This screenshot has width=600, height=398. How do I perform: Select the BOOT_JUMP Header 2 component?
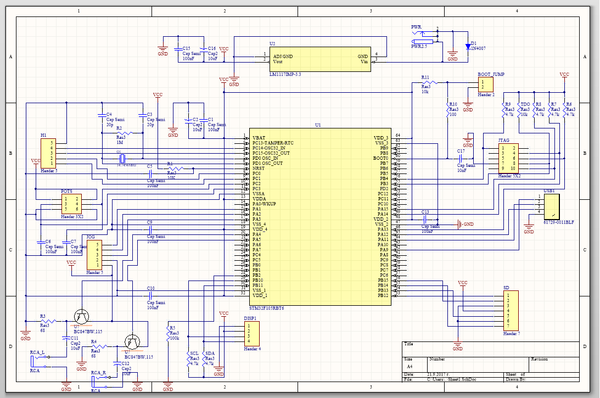click(486, 85)
